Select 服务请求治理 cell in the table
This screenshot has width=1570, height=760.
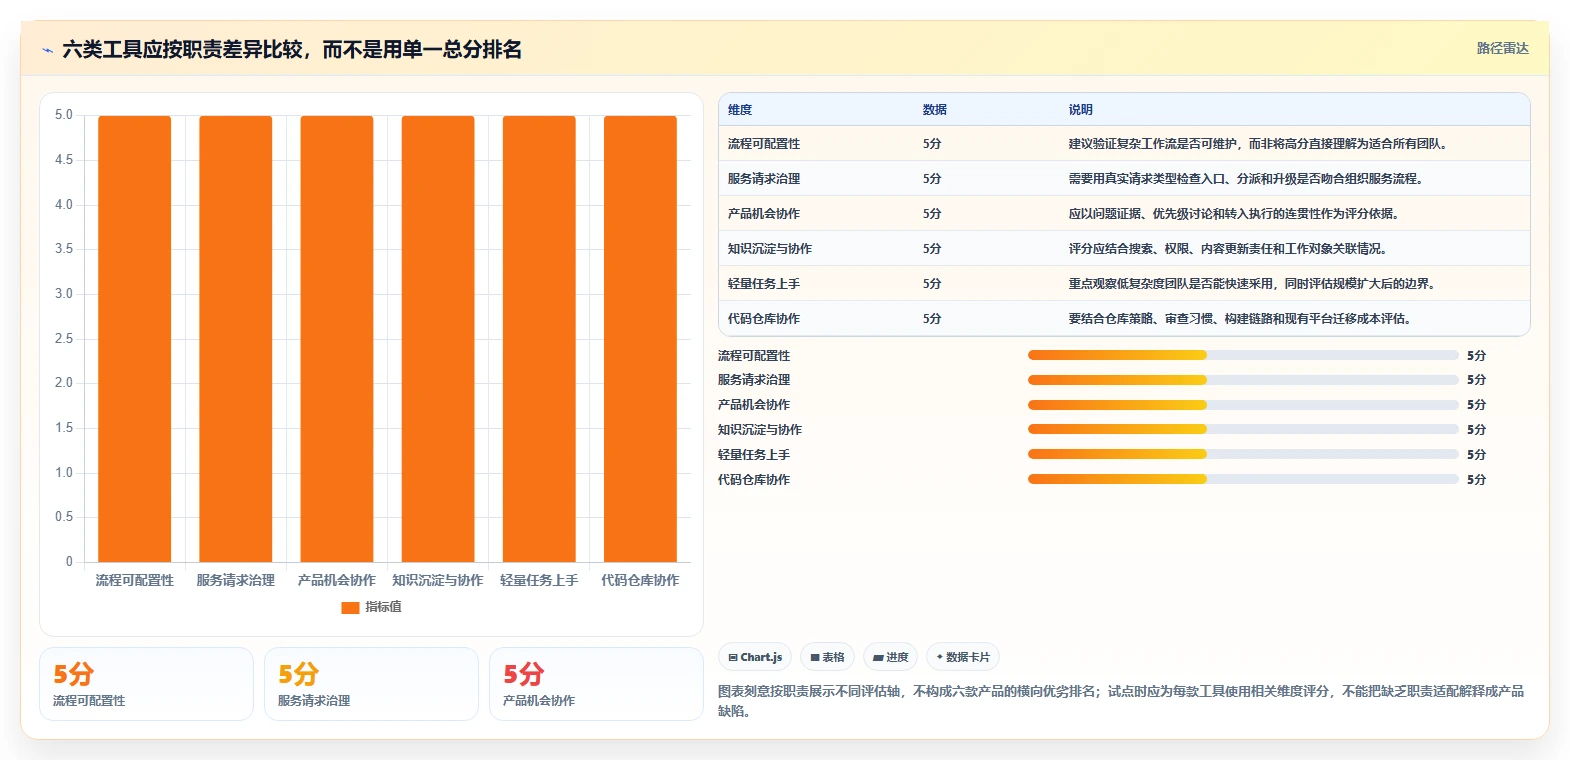(x=764, y=179)
